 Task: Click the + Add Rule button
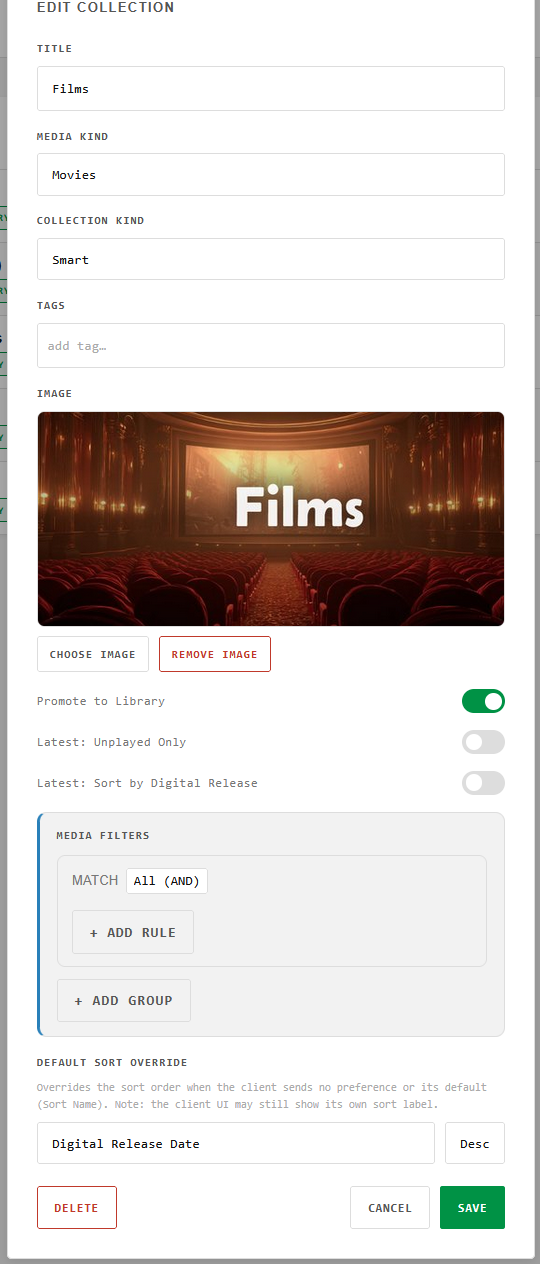click(133, 932)
